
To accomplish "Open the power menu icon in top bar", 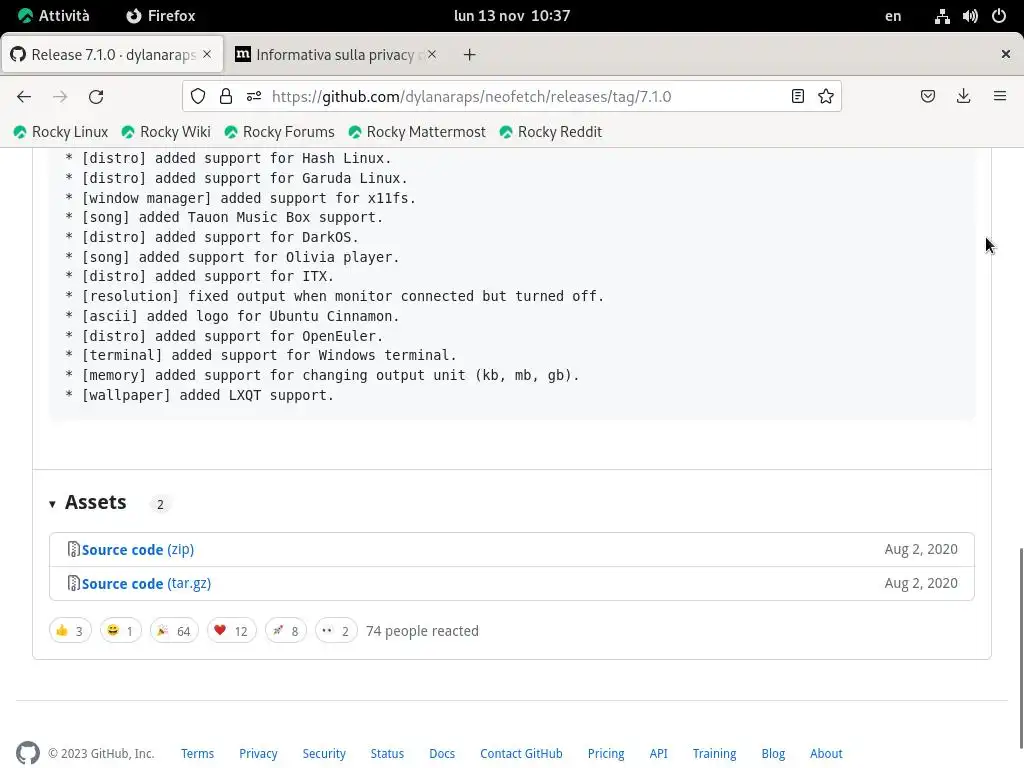I will click(999, 16).
